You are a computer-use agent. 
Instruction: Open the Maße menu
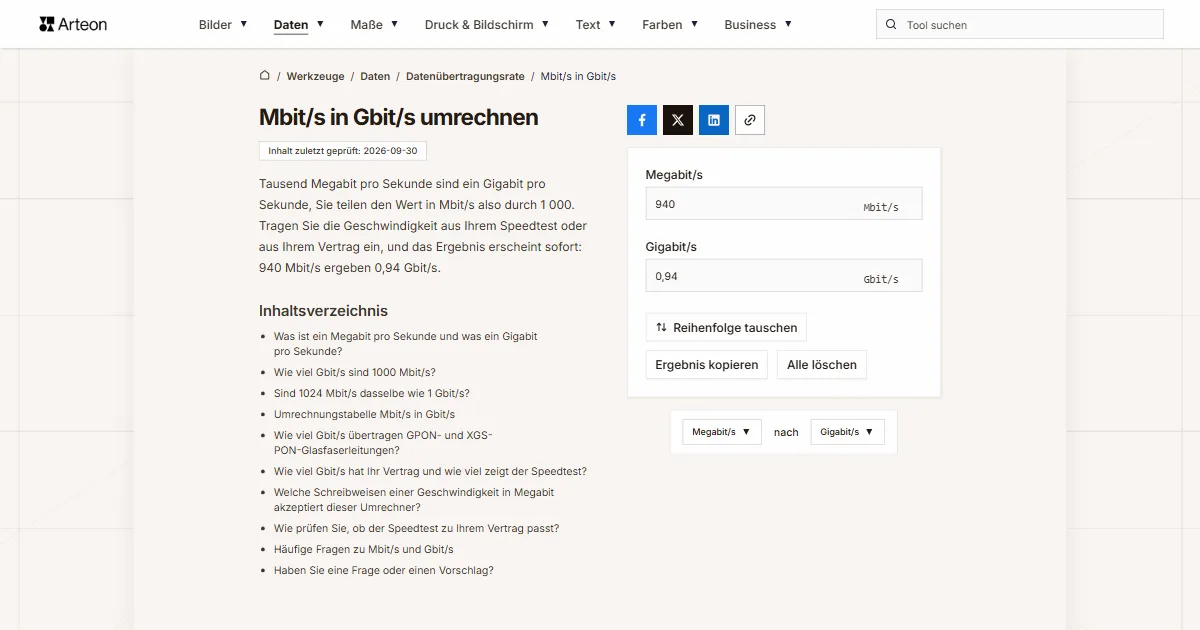[x=374, y=24]
